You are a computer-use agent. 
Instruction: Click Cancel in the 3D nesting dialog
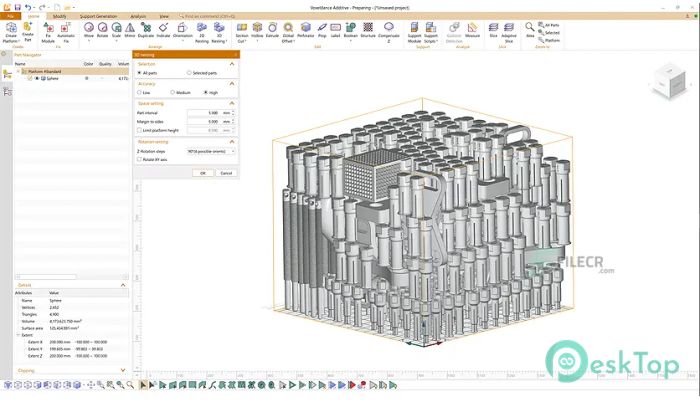pos(226,172)
